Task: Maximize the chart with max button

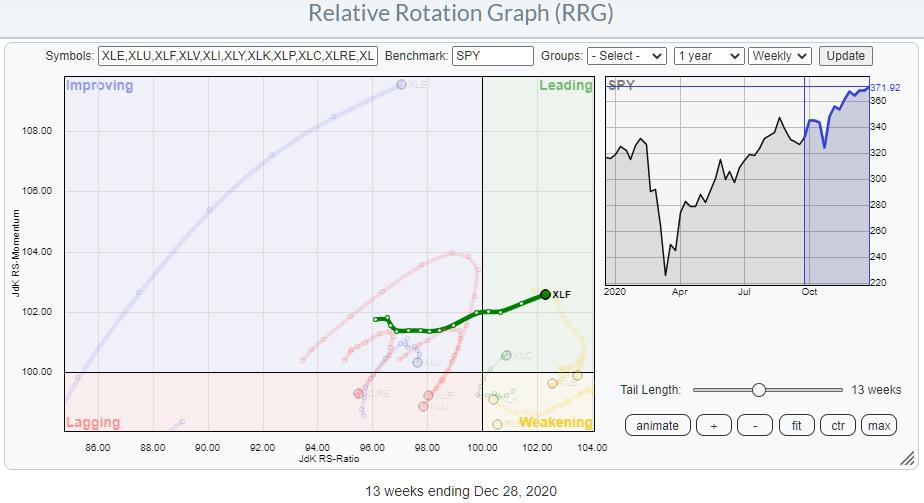Action: point(879,425)
